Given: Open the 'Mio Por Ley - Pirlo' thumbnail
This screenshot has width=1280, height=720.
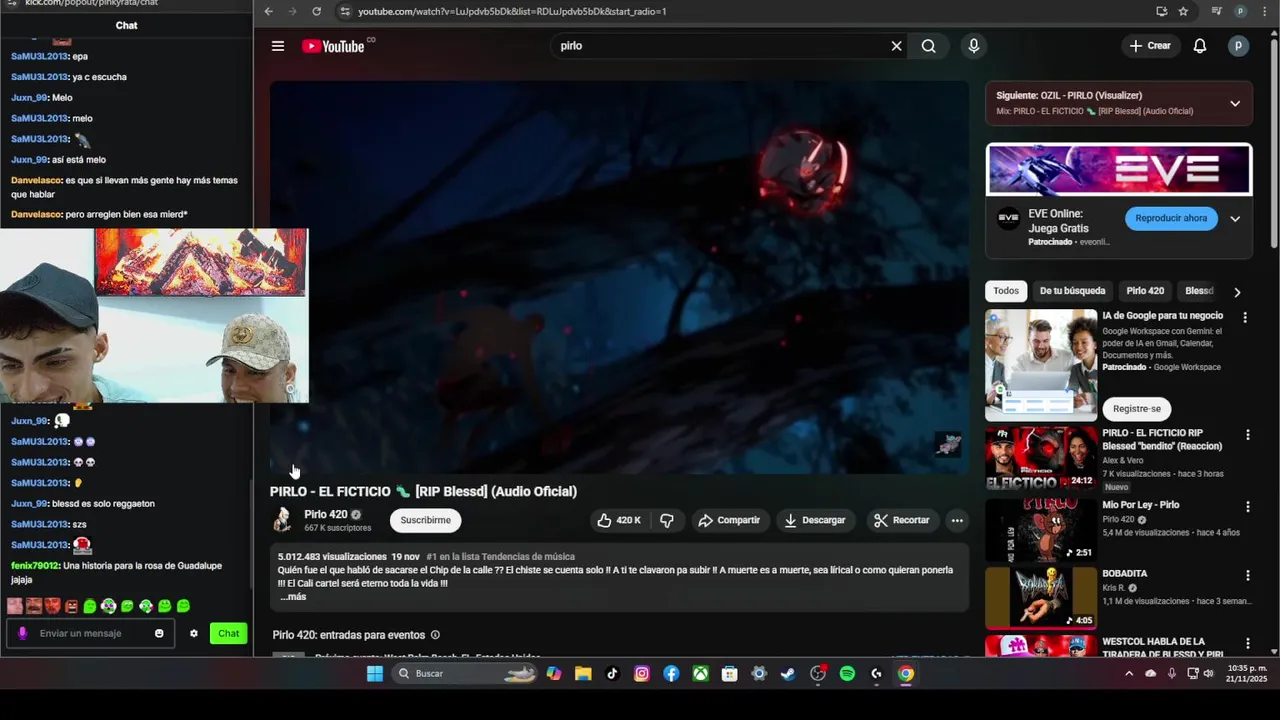Looking at the screenshot, I should (x=1041, y=529).
